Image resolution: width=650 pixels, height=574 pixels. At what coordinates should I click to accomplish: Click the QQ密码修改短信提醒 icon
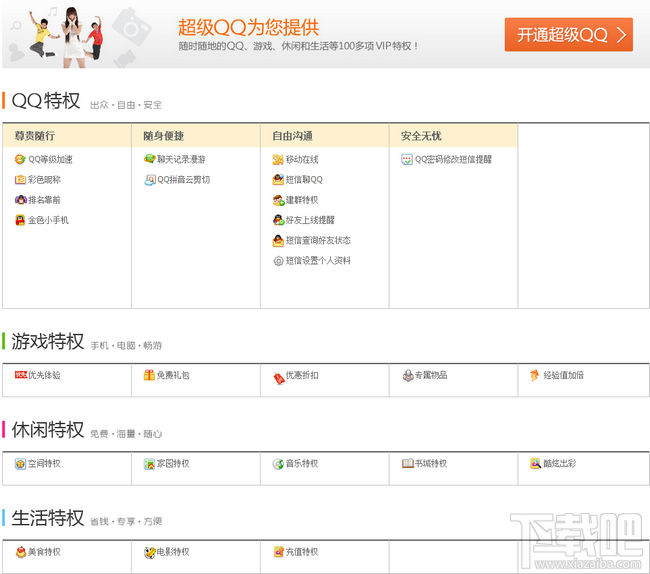click(407, 160)
